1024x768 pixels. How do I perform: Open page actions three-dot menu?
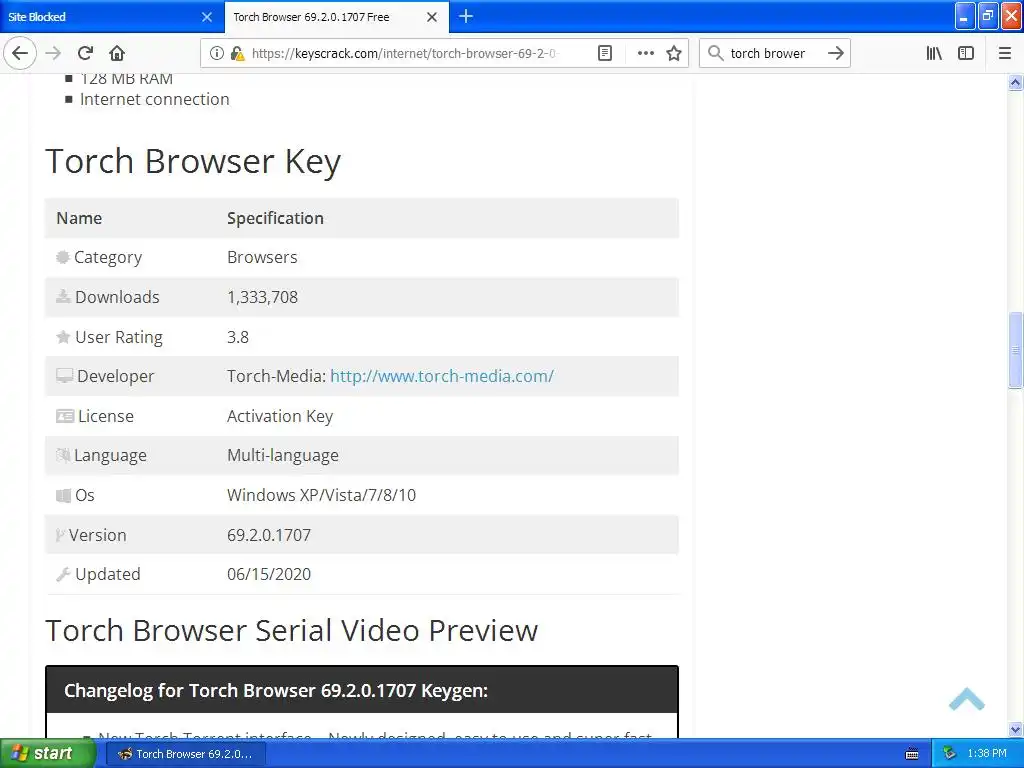(x=645, y=53)
